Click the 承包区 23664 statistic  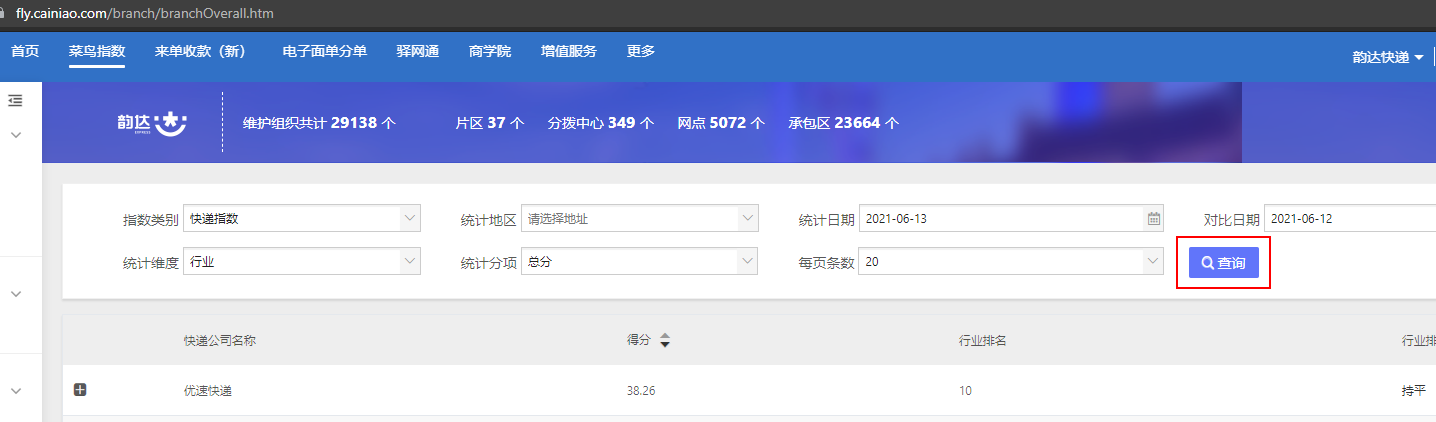[x=843, y=123]
